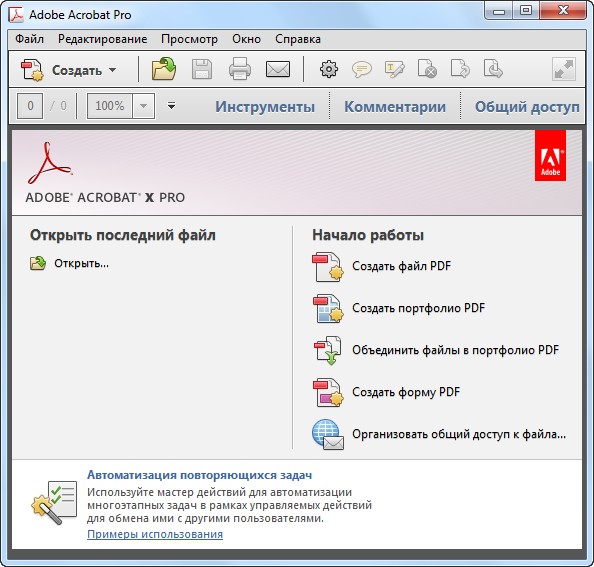Image resolution: width=594 pixels, height=567 pixels.
Task: Click the Создать портфолио PDF icon
Action: click(x=328, y=309)
